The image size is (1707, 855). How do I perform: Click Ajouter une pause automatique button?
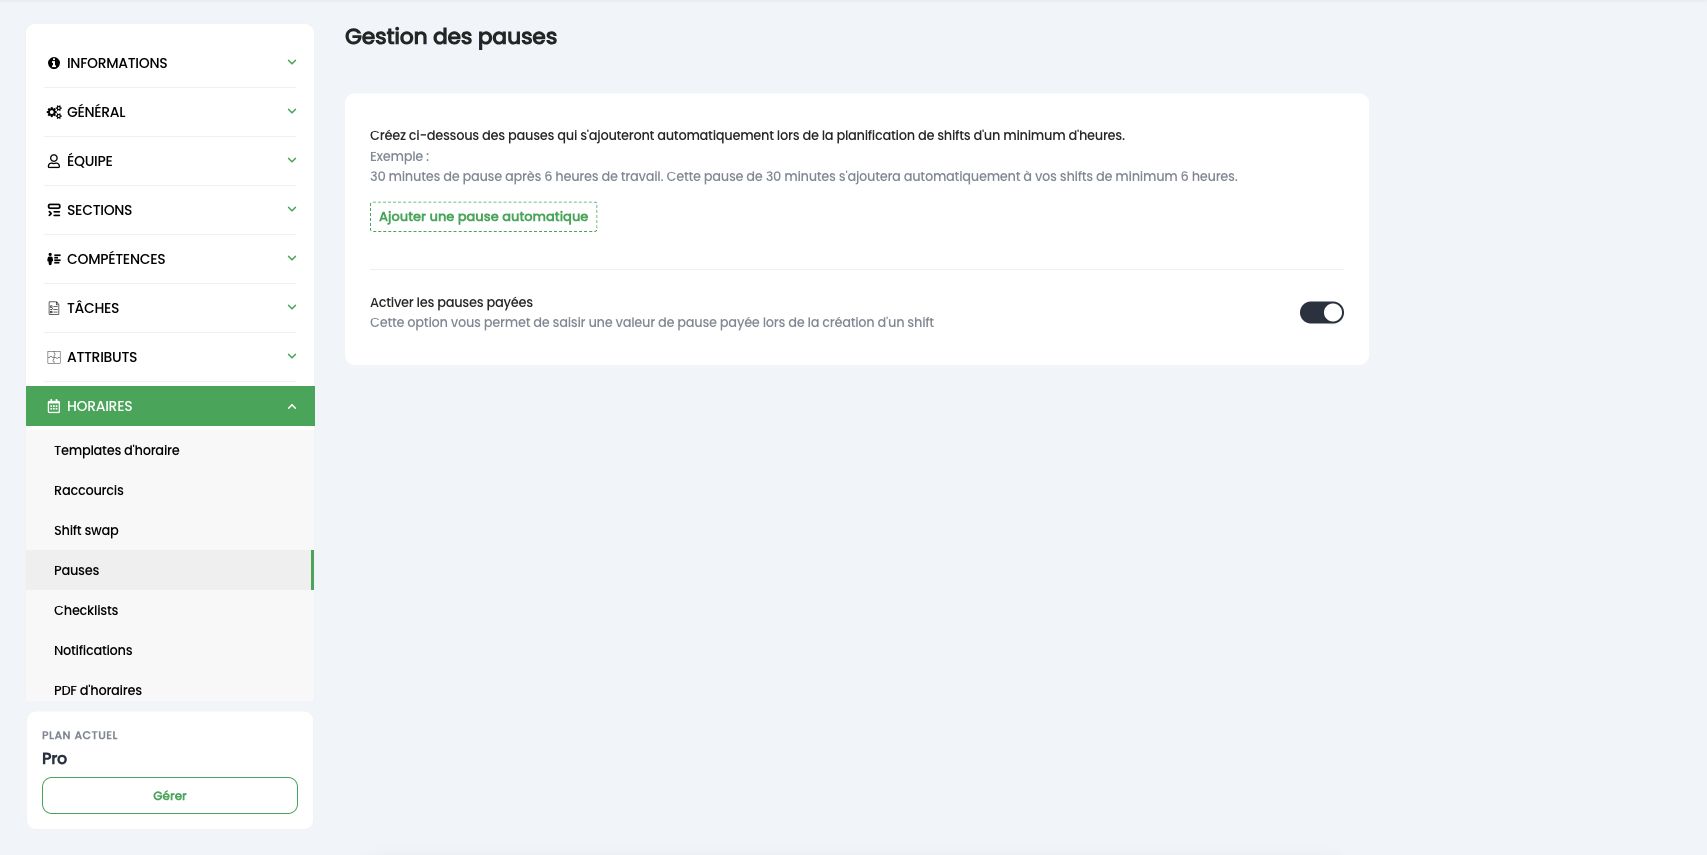483,217
